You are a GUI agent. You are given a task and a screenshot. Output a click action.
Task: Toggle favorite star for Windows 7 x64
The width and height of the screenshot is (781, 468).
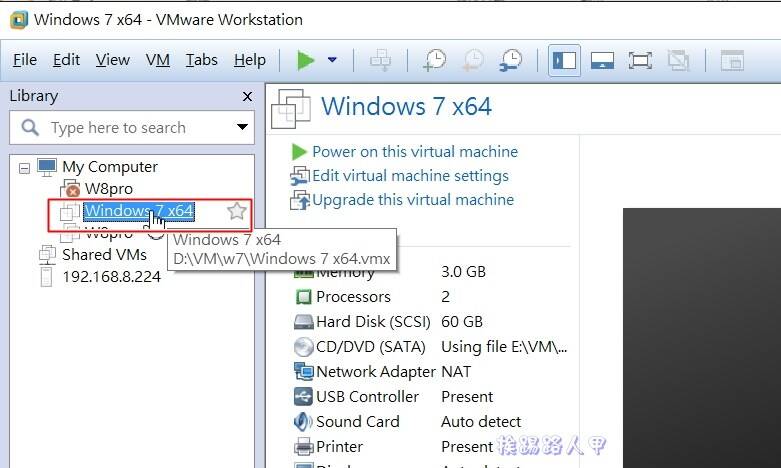[237, 211]
